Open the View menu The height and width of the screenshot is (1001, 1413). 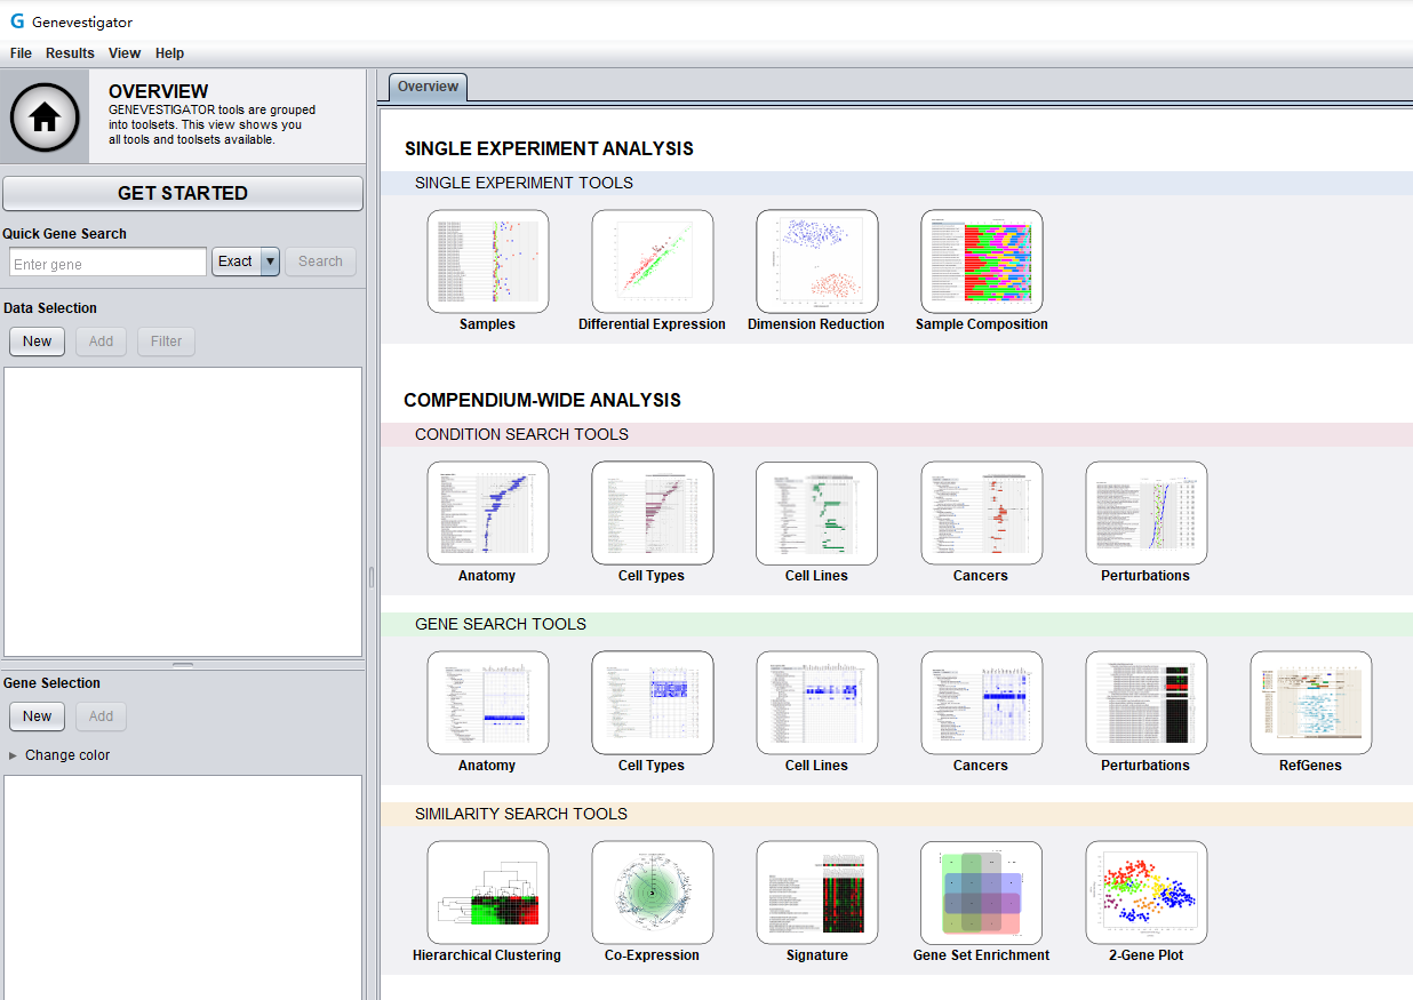(x=125, y=53)
